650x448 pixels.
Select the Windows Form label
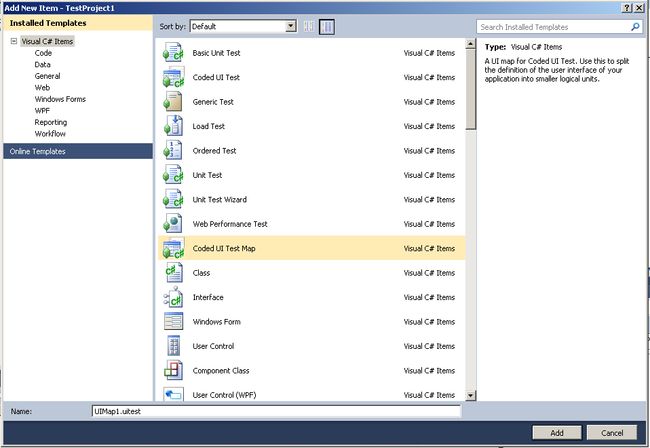pyautogui.click(x=216, y=322)
